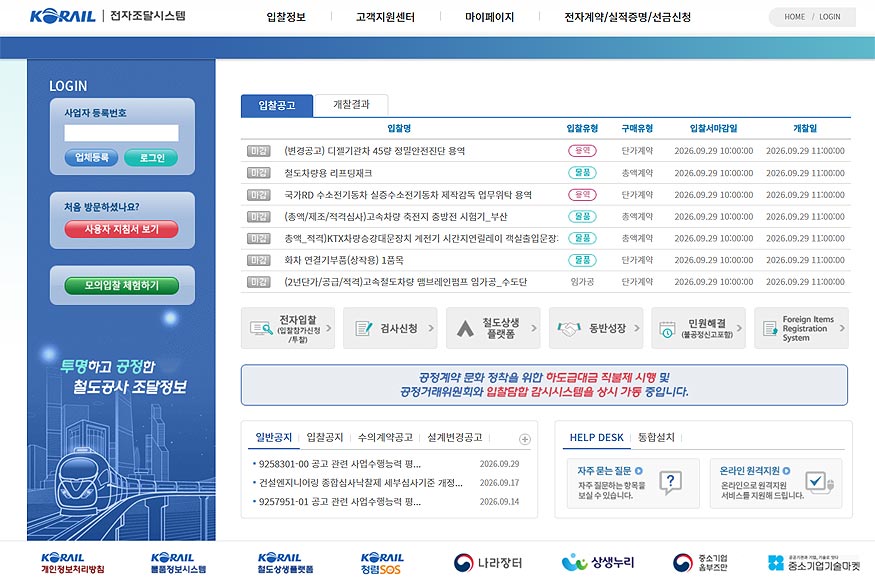Viewport: 875px width, 579px height.
Task: Click the 사용자 지침서 보기 button
Action: coord(122,229)
